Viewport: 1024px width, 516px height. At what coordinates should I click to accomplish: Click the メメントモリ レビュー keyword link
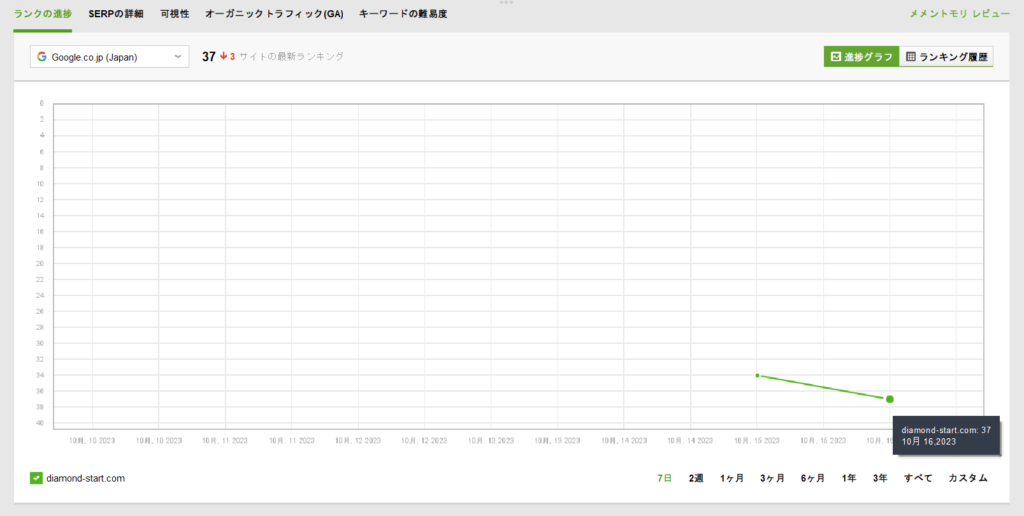tap(960, 14)
